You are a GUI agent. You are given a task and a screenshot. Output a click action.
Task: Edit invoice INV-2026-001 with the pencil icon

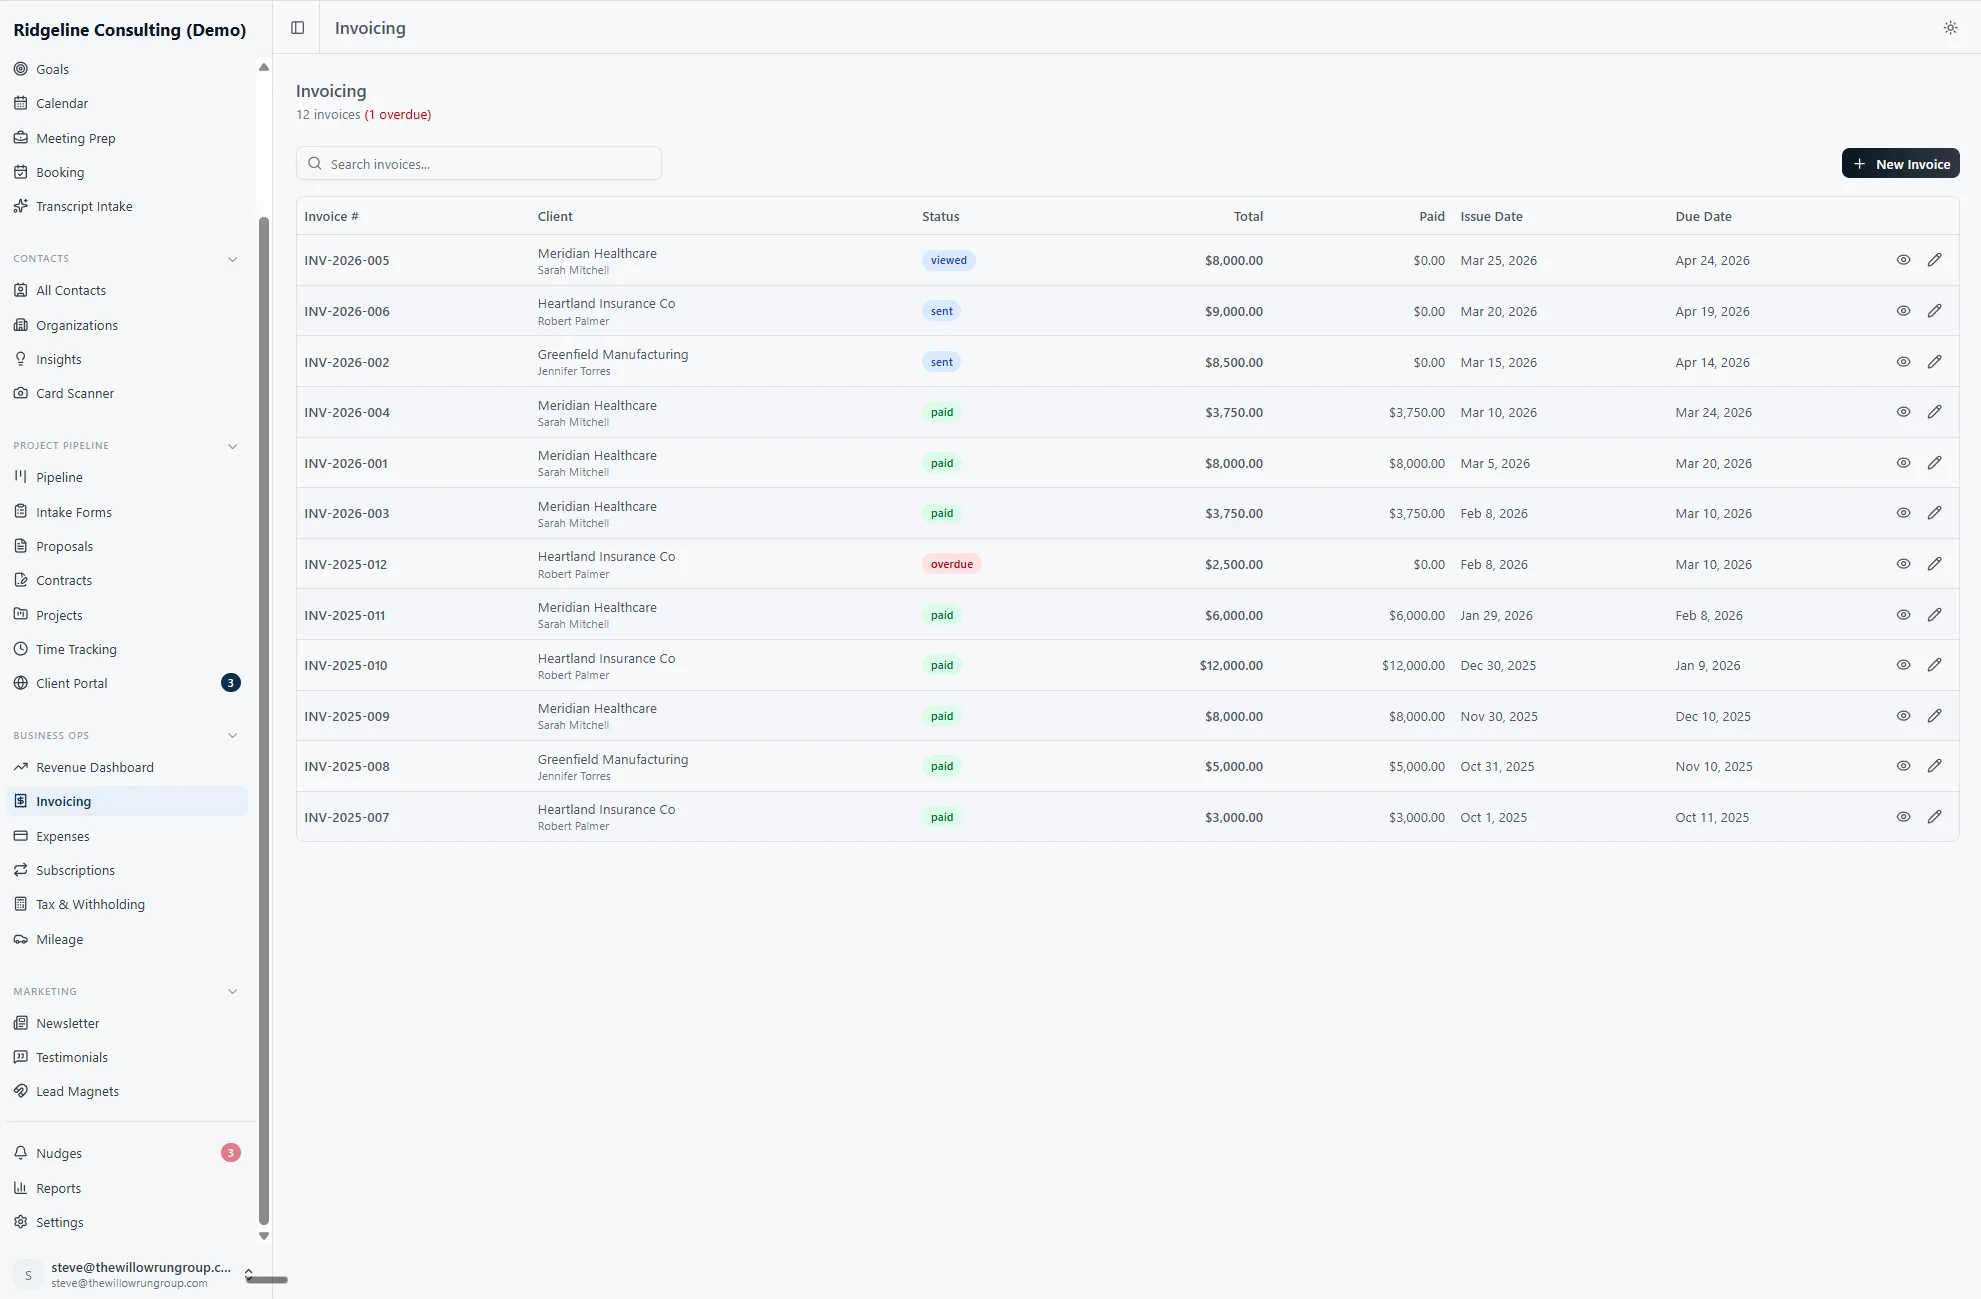[x=1935, y=462]
